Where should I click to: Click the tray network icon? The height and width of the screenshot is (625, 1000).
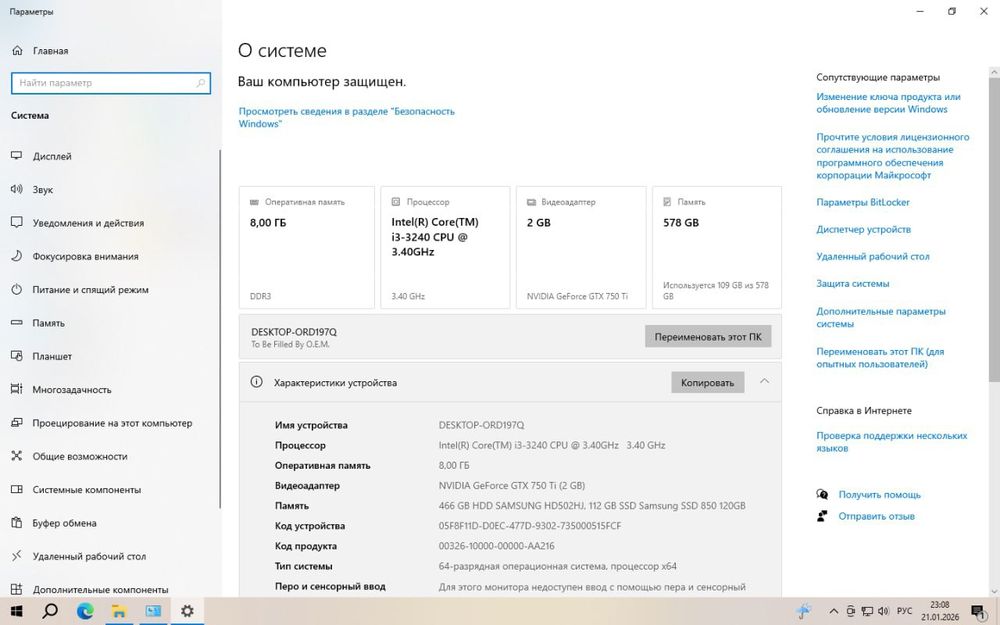867,611
